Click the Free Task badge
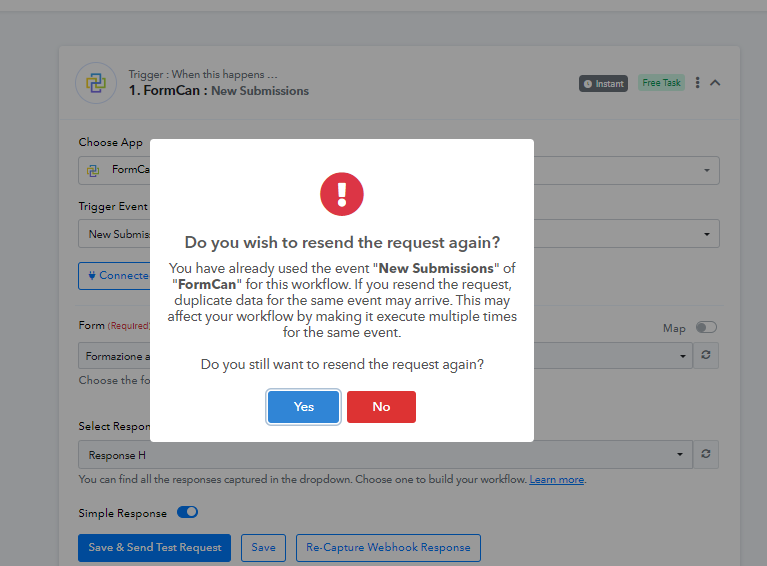The height and width of the screenshot is (566, 767). point(661,83)
